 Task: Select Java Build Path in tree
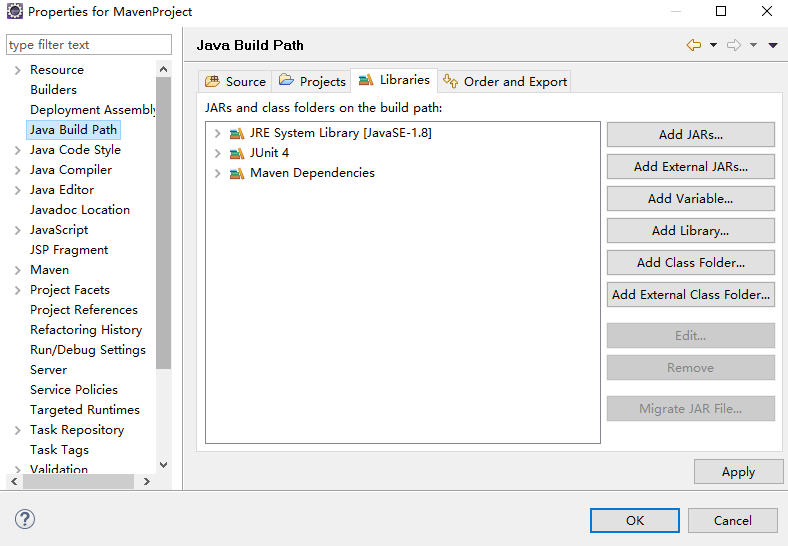tap(73, 130)
